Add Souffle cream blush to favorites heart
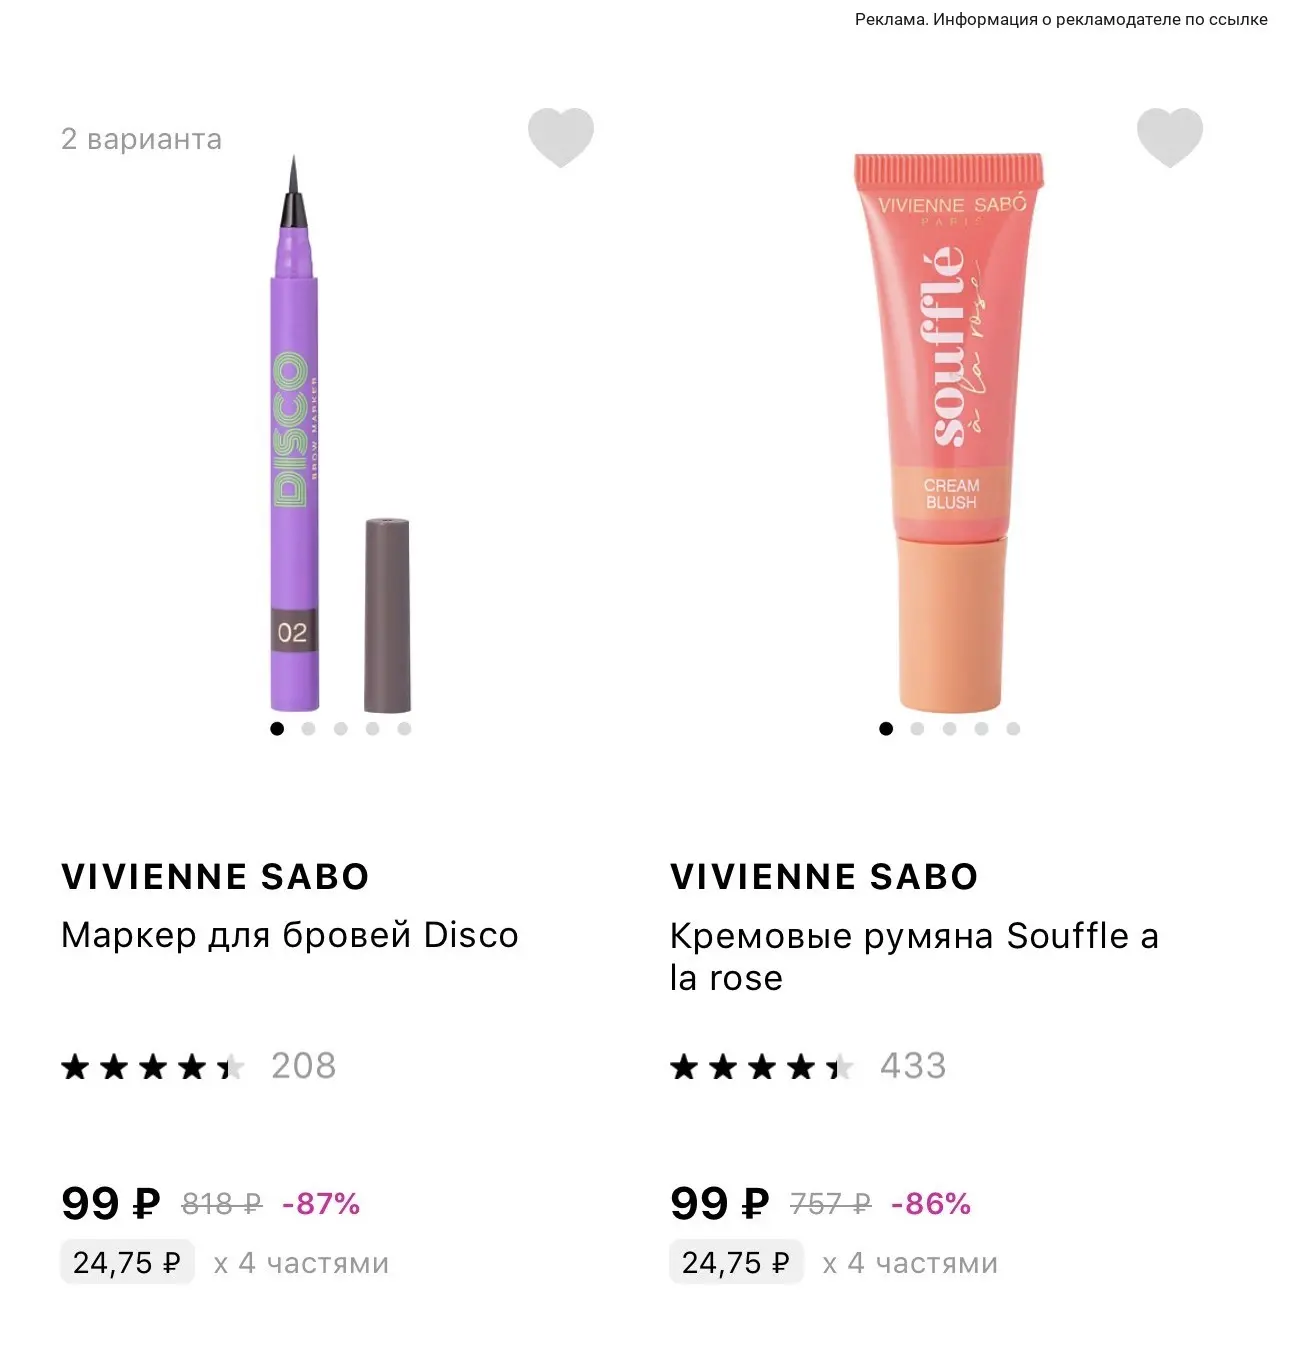 click(1170, 137)
